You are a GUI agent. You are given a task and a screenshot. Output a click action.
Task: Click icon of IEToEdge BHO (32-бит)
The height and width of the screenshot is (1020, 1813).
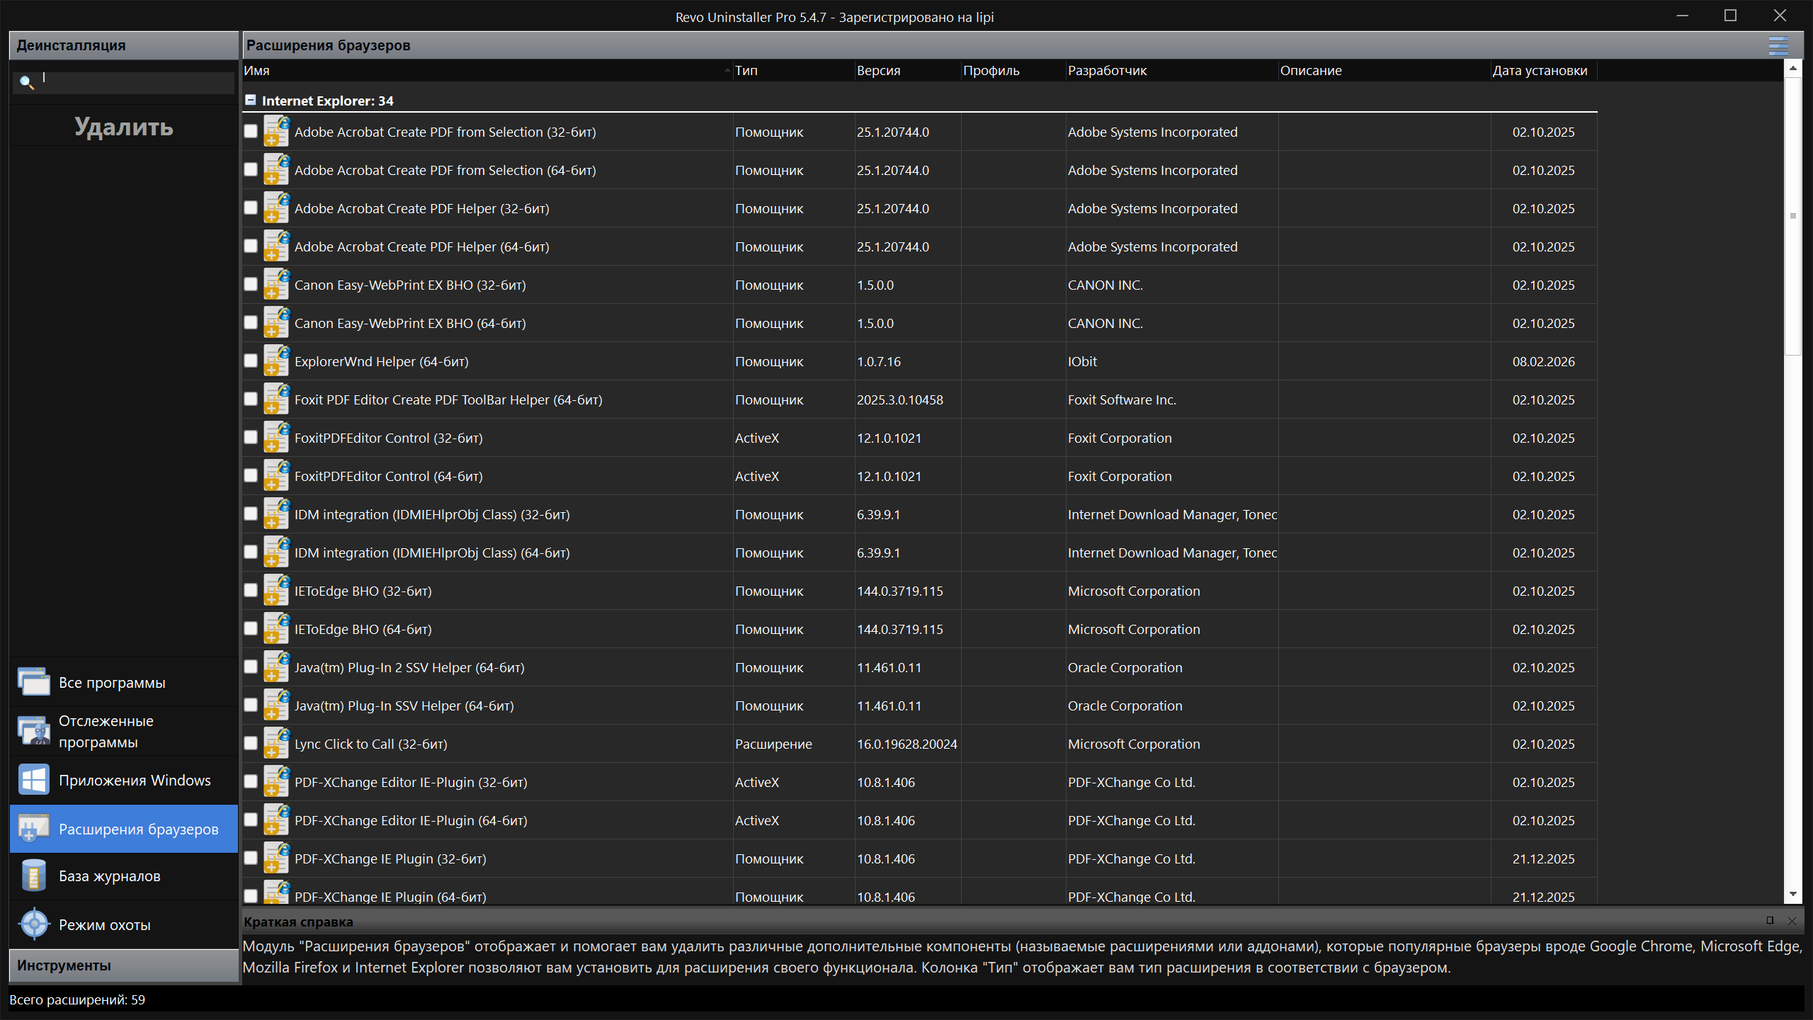[276, 591]
